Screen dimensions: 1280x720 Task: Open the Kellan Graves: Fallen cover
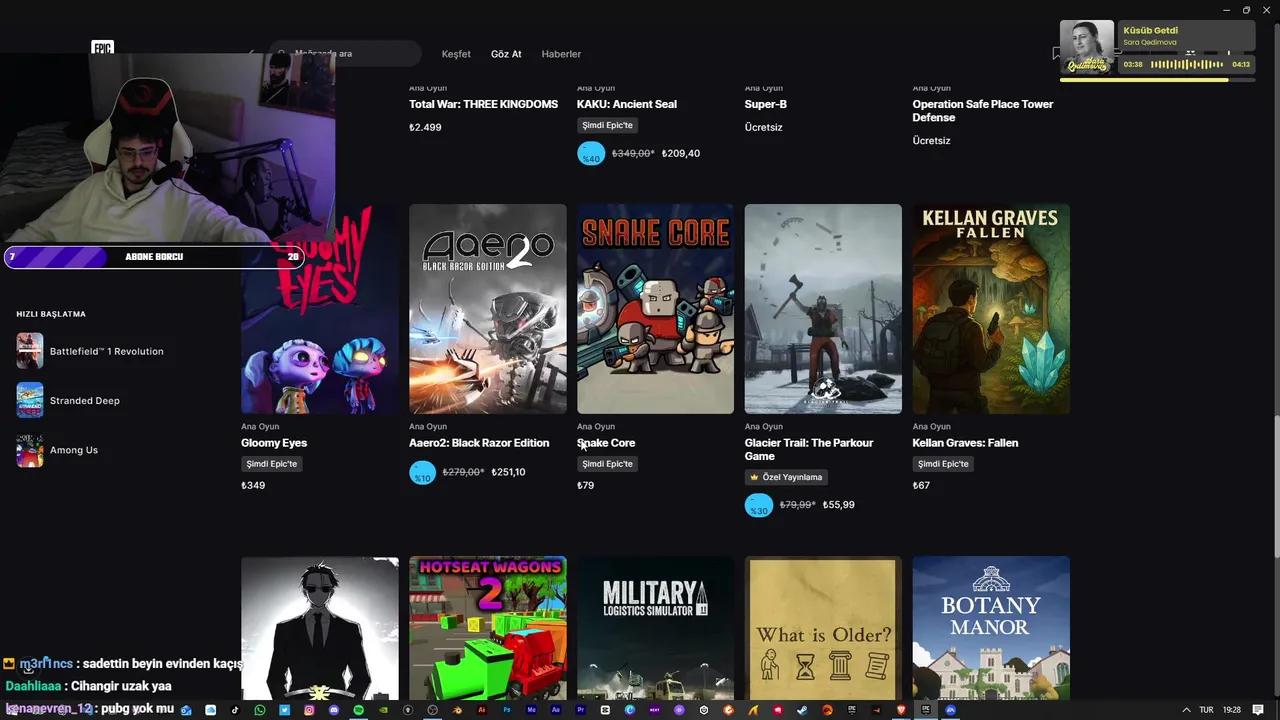click(991, 309)
